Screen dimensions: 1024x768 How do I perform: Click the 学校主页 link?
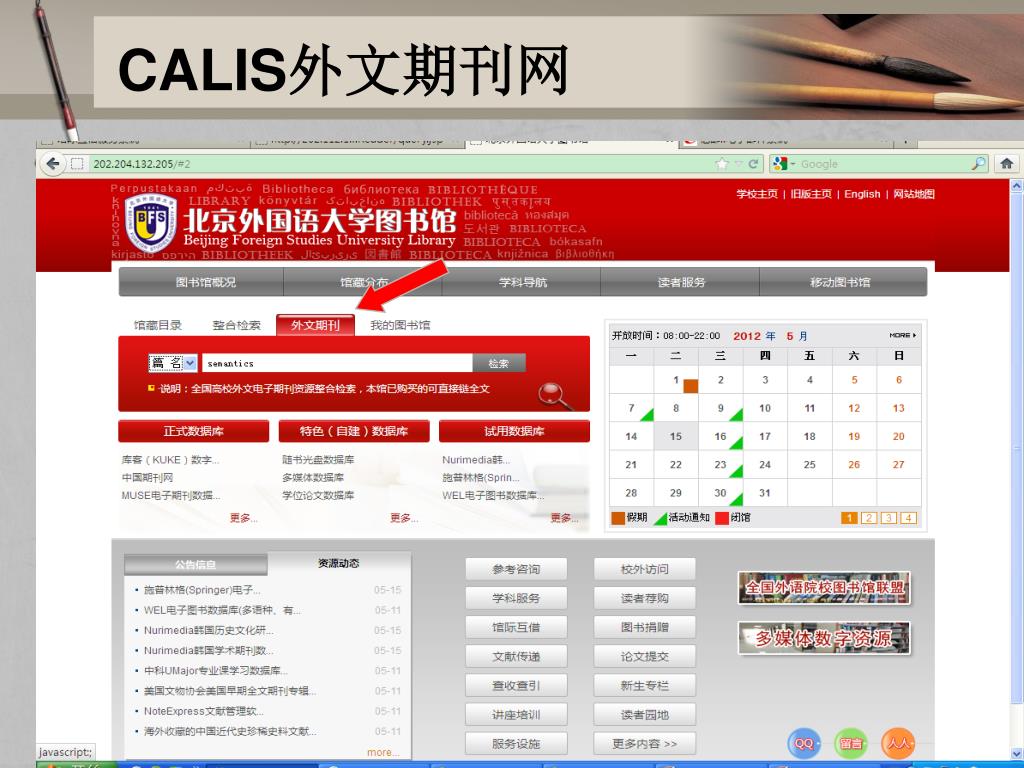pos(757,194)
